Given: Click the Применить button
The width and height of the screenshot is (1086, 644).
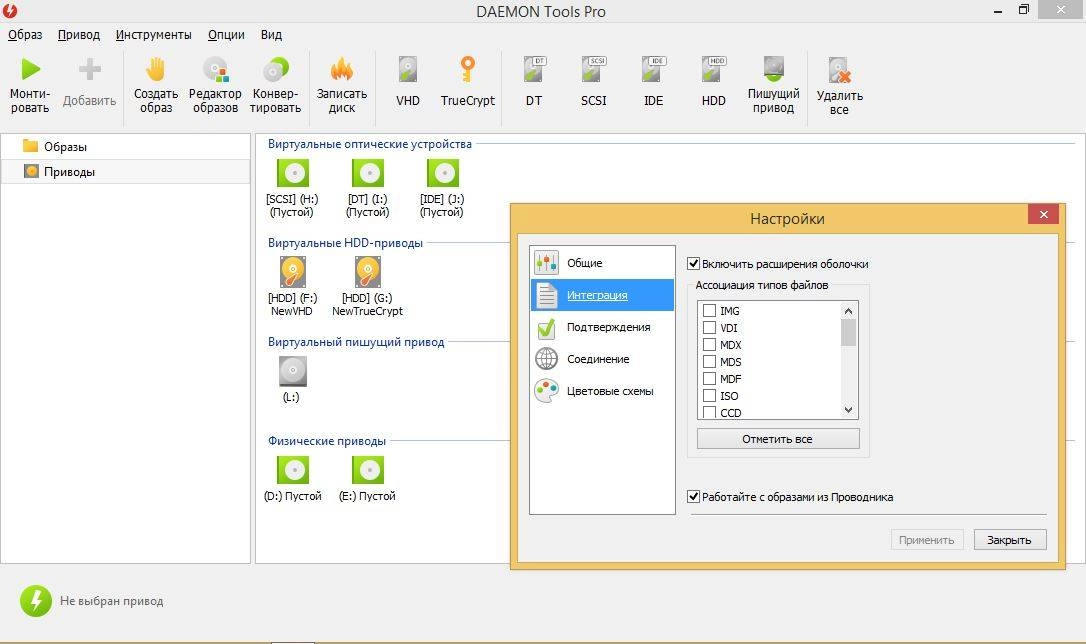Looking at the screenshot, I should click(927, 540).
